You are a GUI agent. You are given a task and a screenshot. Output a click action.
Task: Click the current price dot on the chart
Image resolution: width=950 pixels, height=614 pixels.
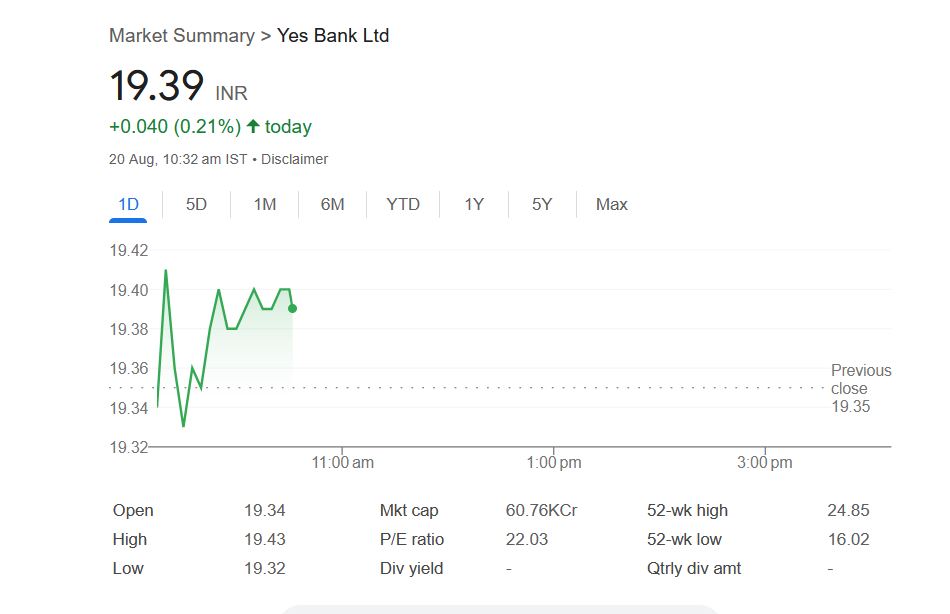(x=292, y=308)
